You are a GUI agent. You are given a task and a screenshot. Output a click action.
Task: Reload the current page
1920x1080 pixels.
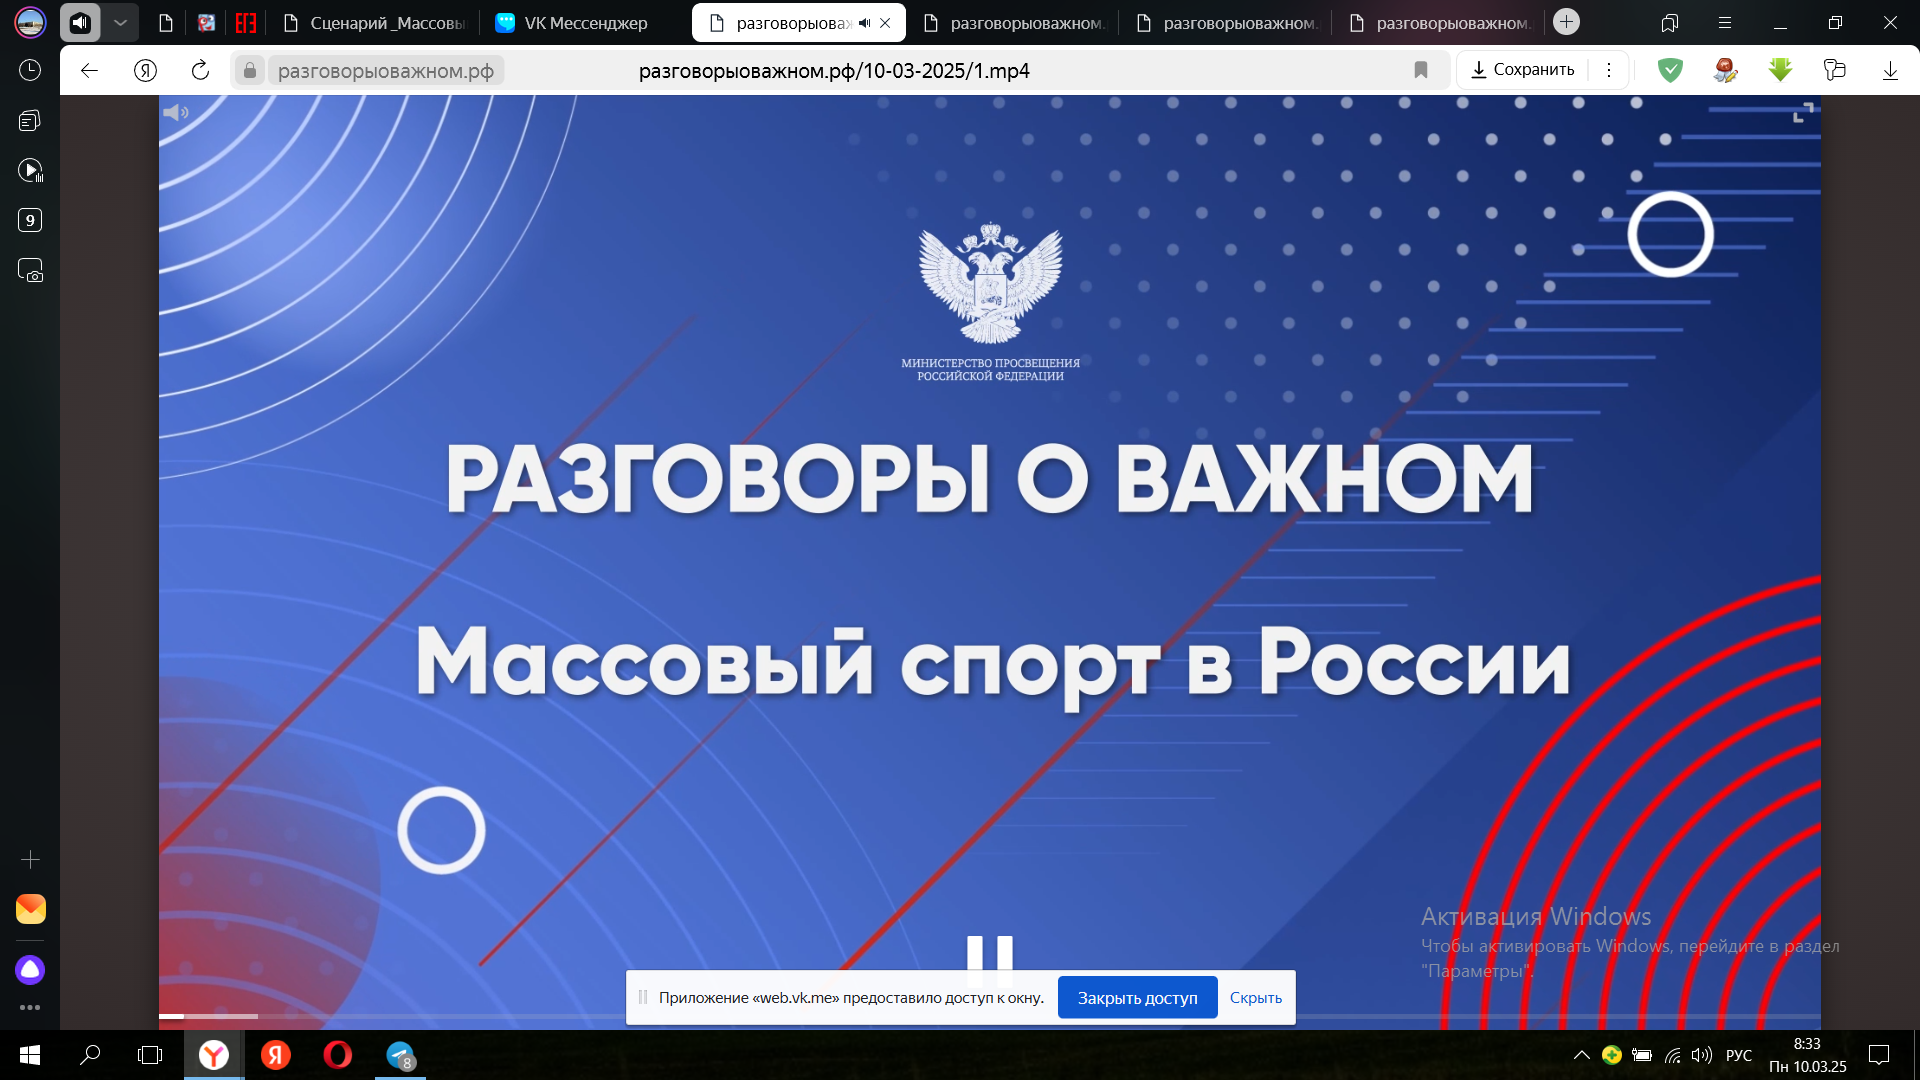(200, 70)
